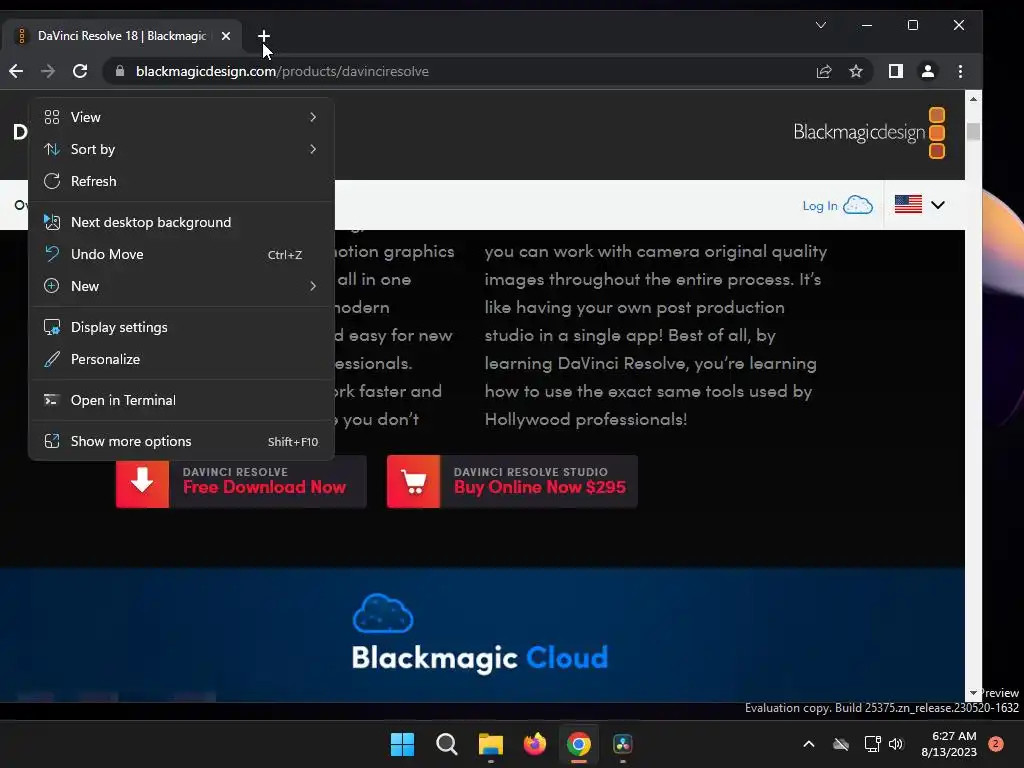Screen dimensions: 1024x768
Task: Open Firefox from the taskbar
Action: [x=535, y=744]
